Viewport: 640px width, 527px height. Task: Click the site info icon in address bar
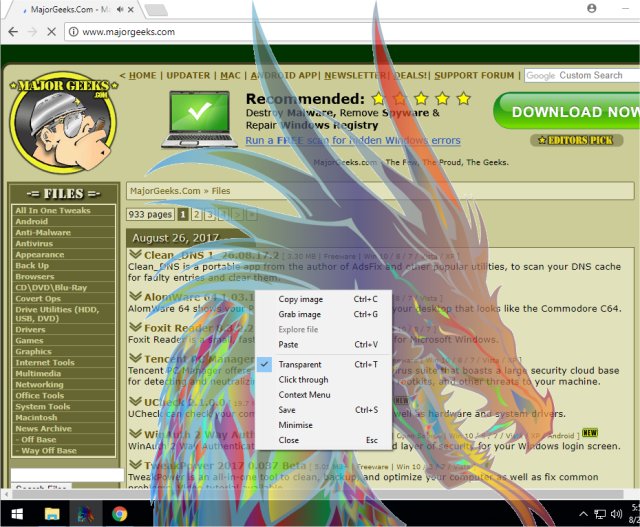tap(73, 32)
